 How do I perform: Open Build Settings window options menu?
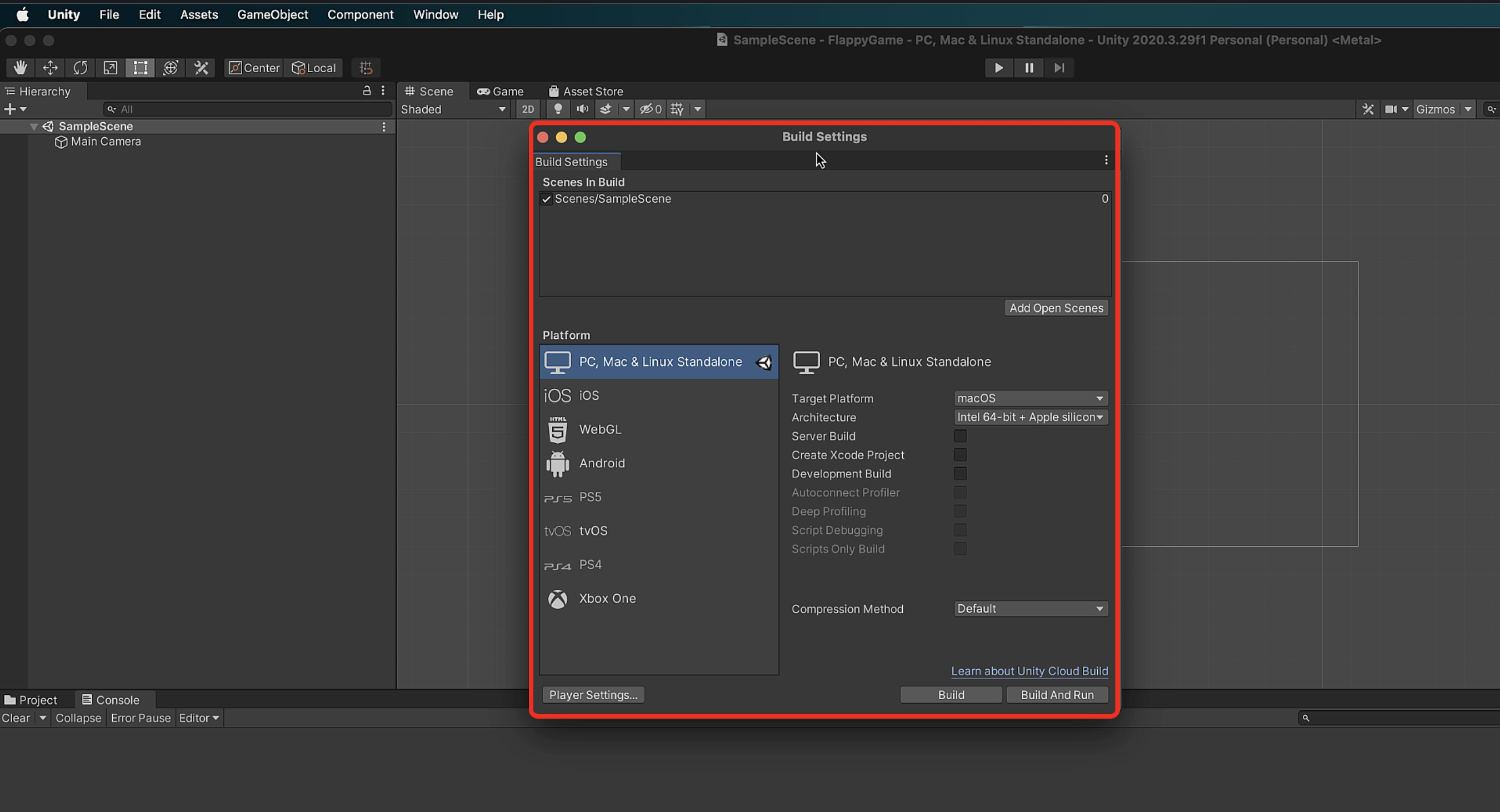point(1106,160)
